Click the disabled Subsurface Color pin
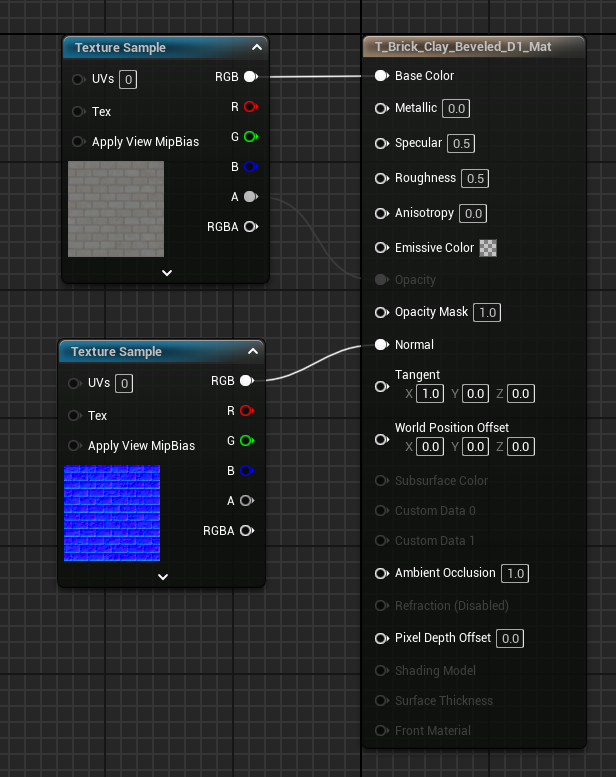 382,480
